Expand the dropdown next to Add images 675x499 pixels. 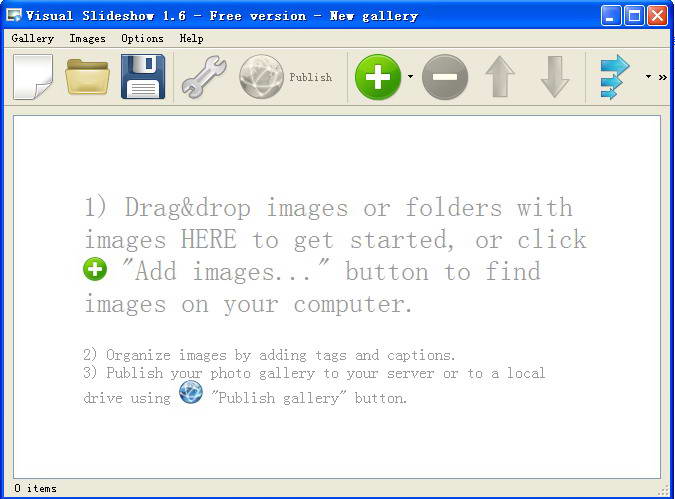pyautogui.click(x=410, y=77)
